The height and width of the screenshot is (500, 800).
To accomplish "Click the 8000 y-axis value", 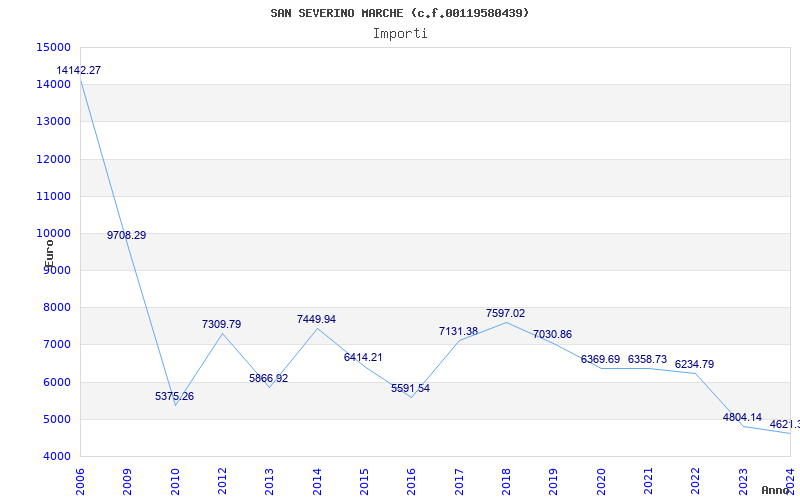I will (56, 308).
